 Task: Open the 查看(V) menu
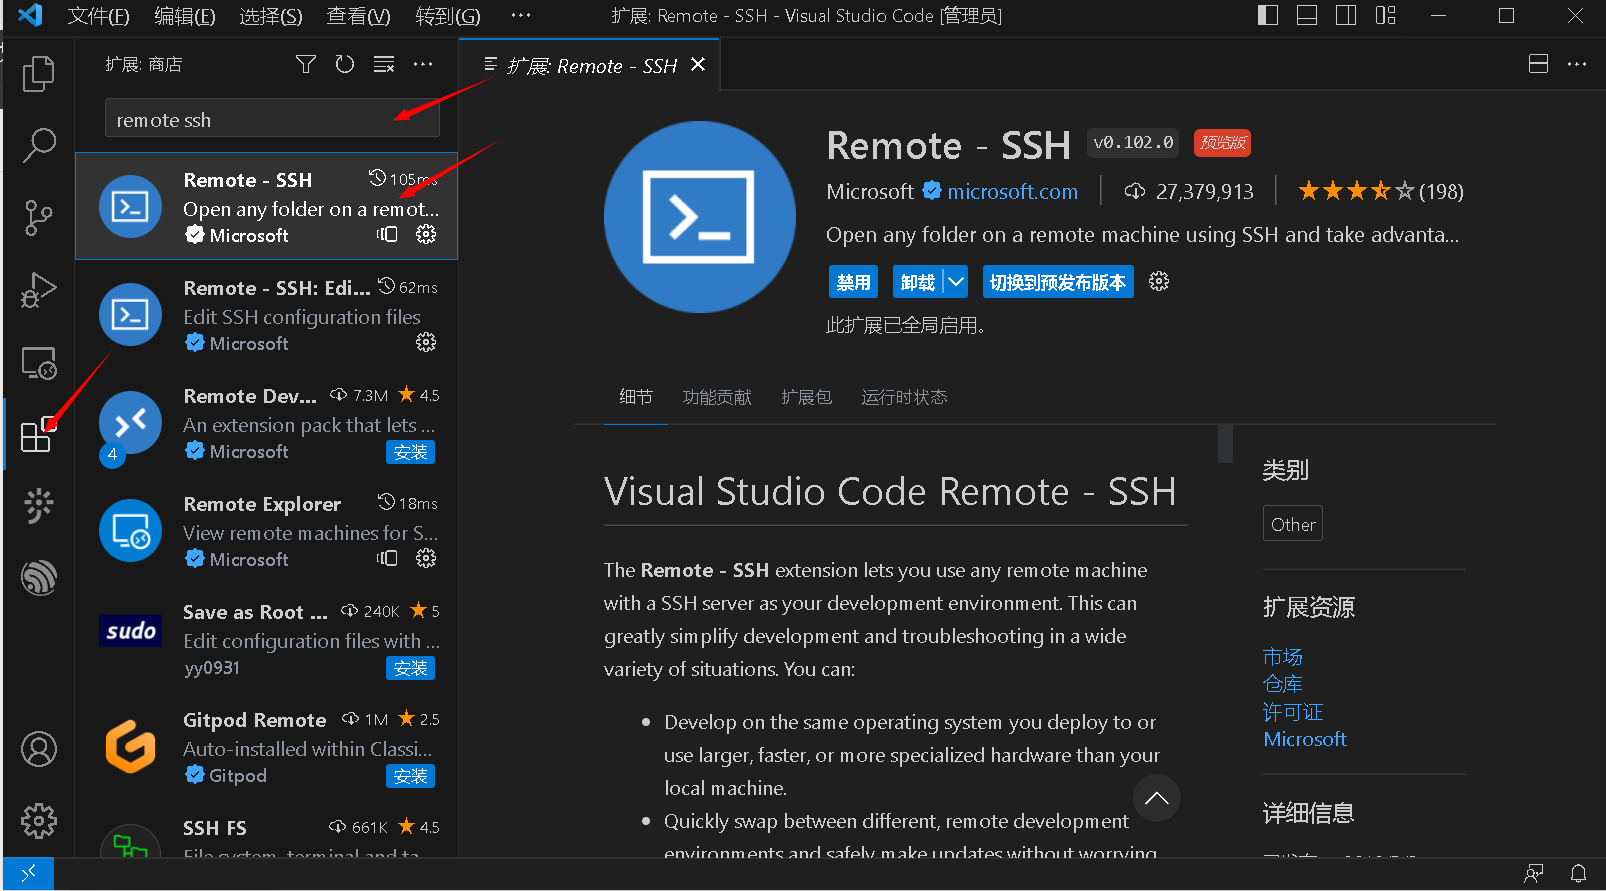[x=358, y=16]
